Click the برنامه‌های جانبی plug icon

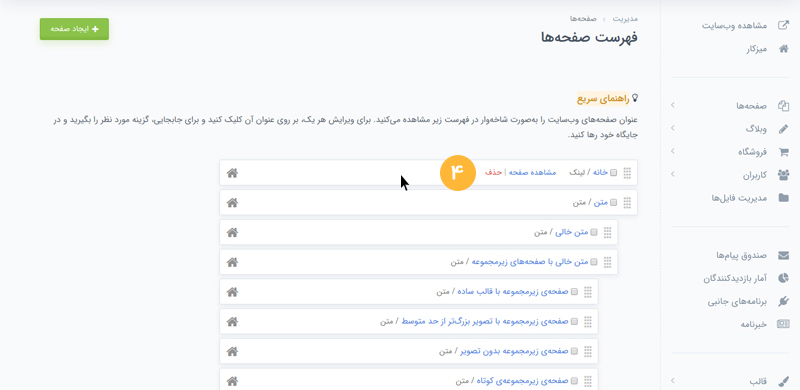coord(783,301)
